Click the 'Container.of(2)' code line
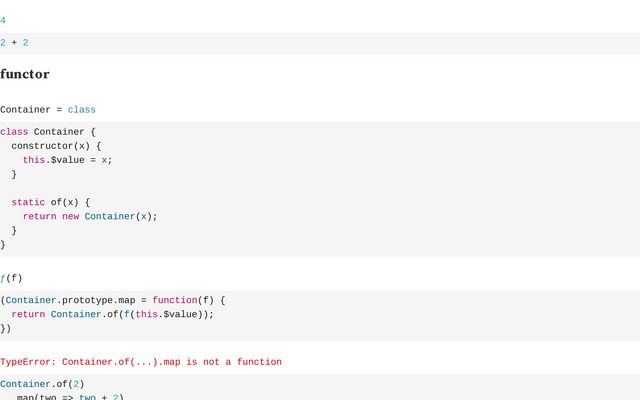 (x=42, y=384)
